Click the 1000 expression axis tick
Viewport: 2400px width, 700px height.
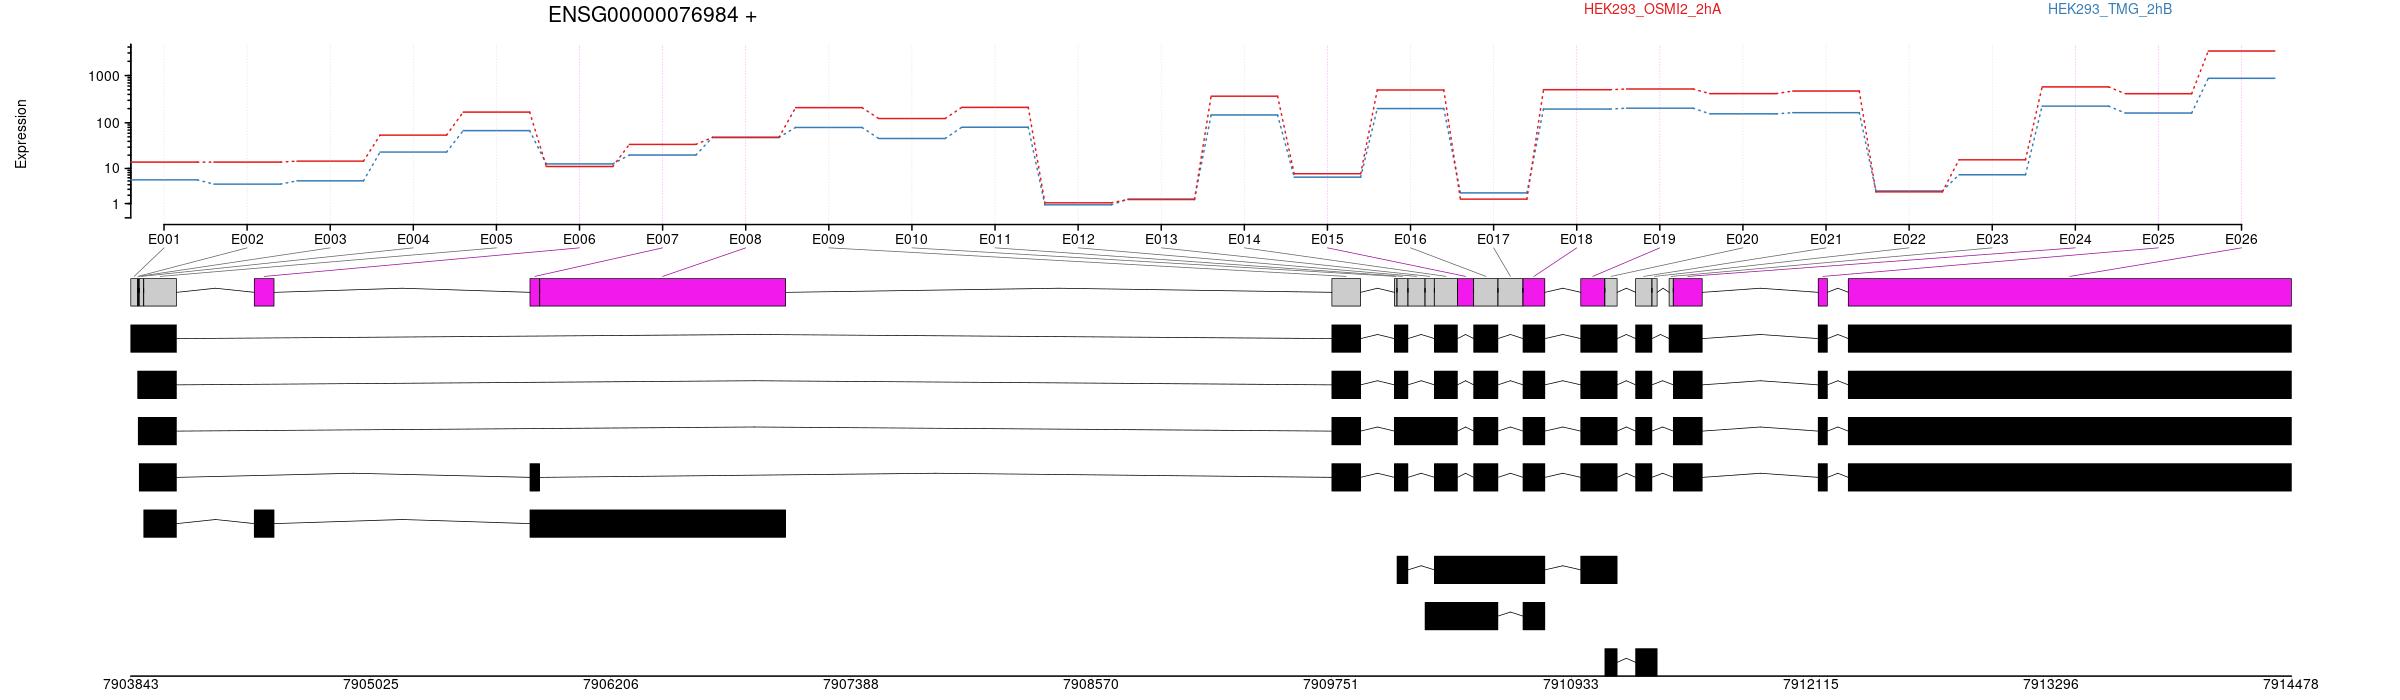(104, 76)
